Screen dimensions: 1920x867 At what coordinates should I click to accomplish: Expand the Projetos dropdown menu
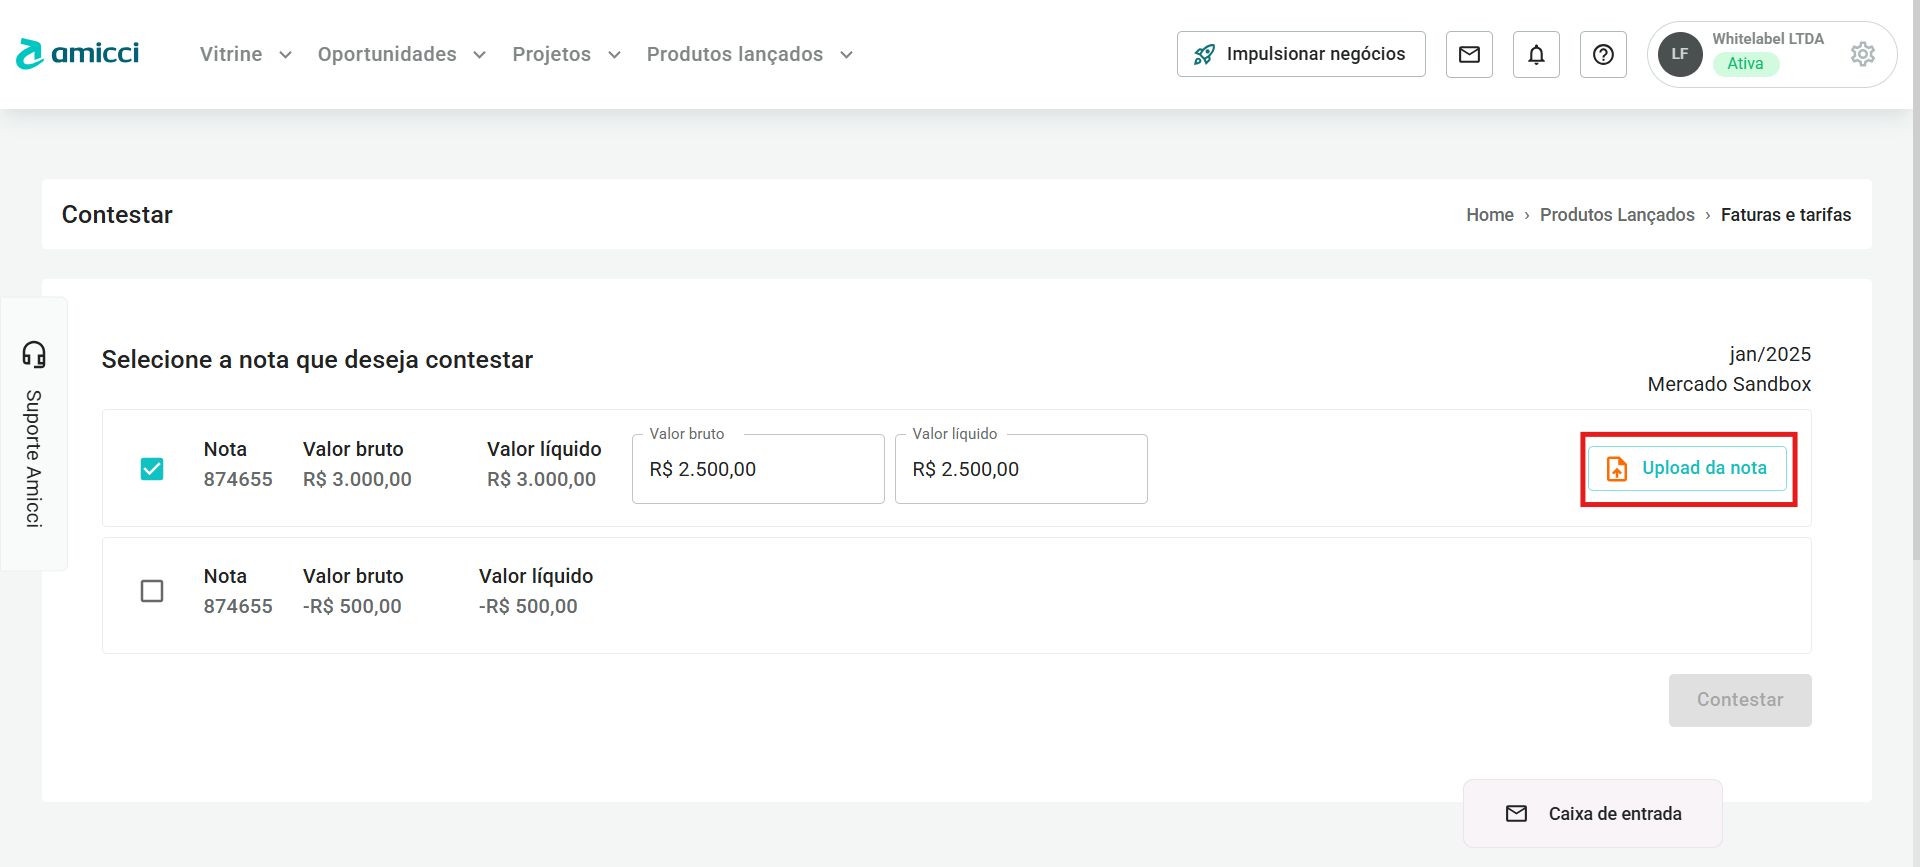pos(566,54)
